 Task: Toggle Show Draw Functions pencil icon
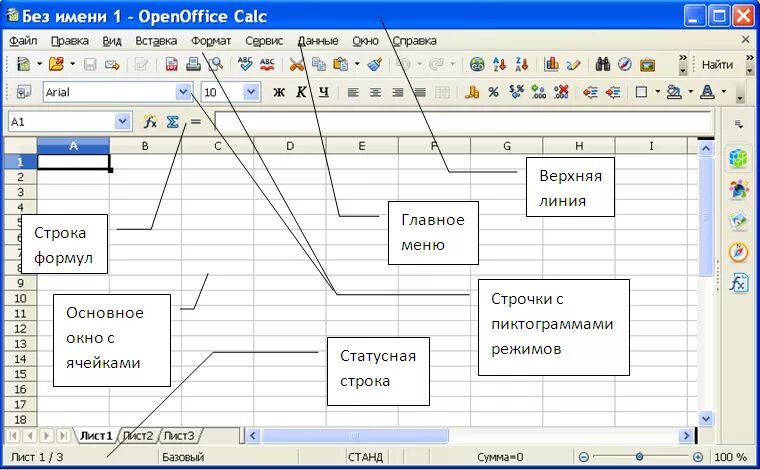pyautogui.click(x=573, y=64)
